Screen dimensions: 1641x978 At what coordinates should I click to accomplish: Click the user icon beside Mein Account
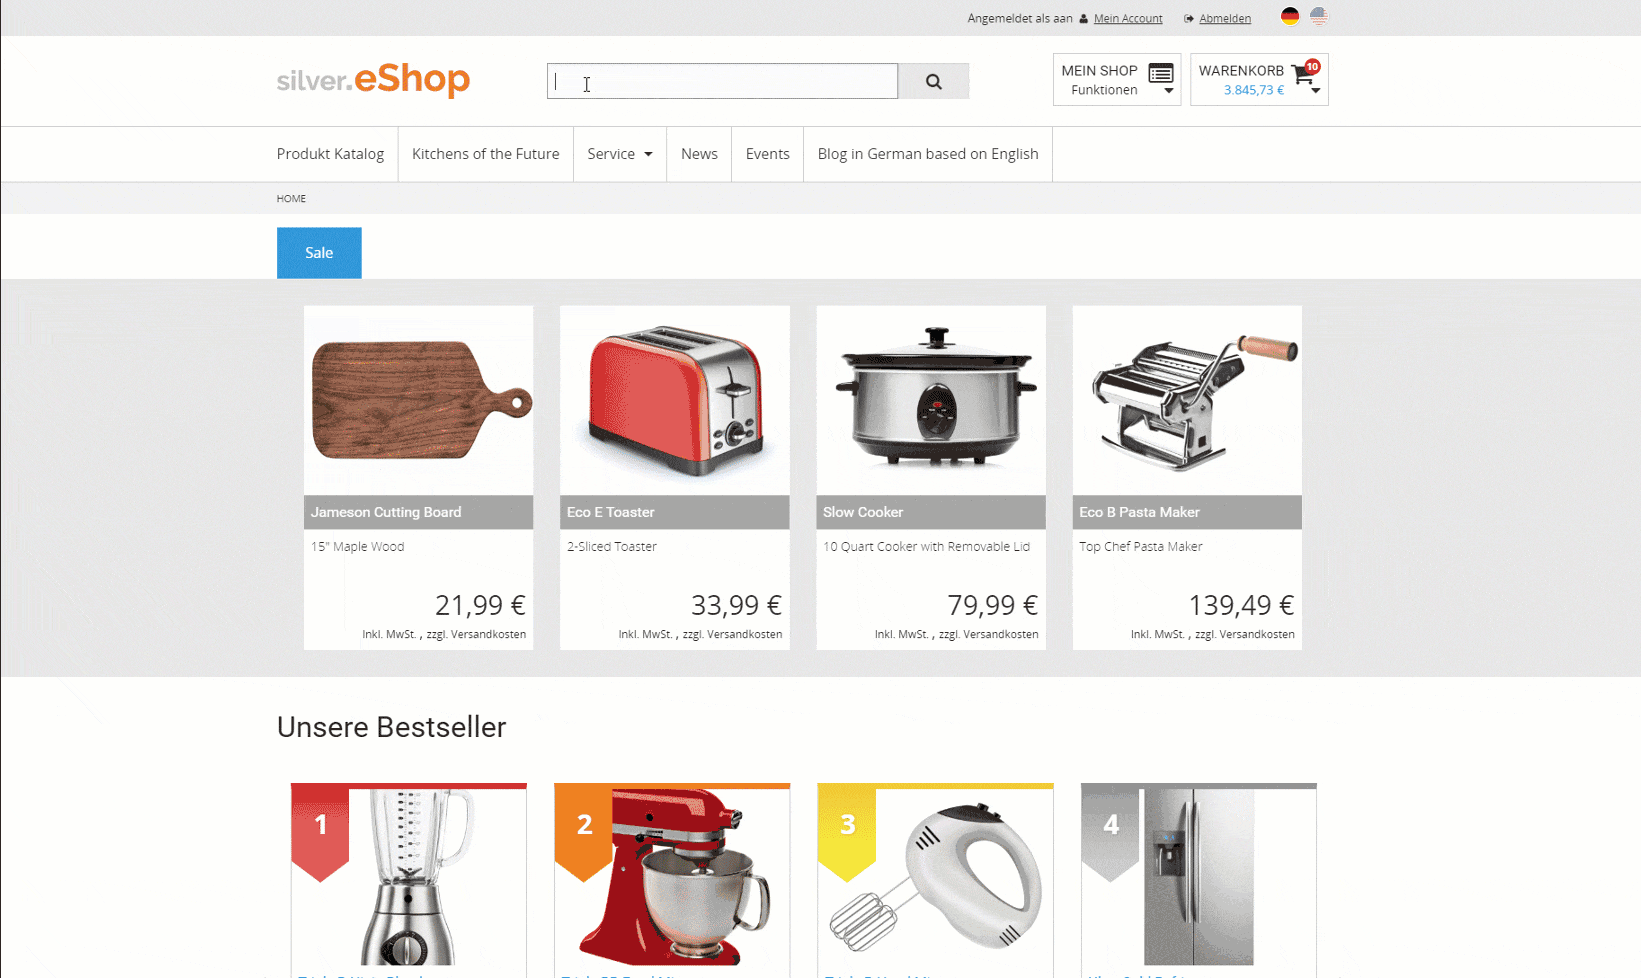1083,19
